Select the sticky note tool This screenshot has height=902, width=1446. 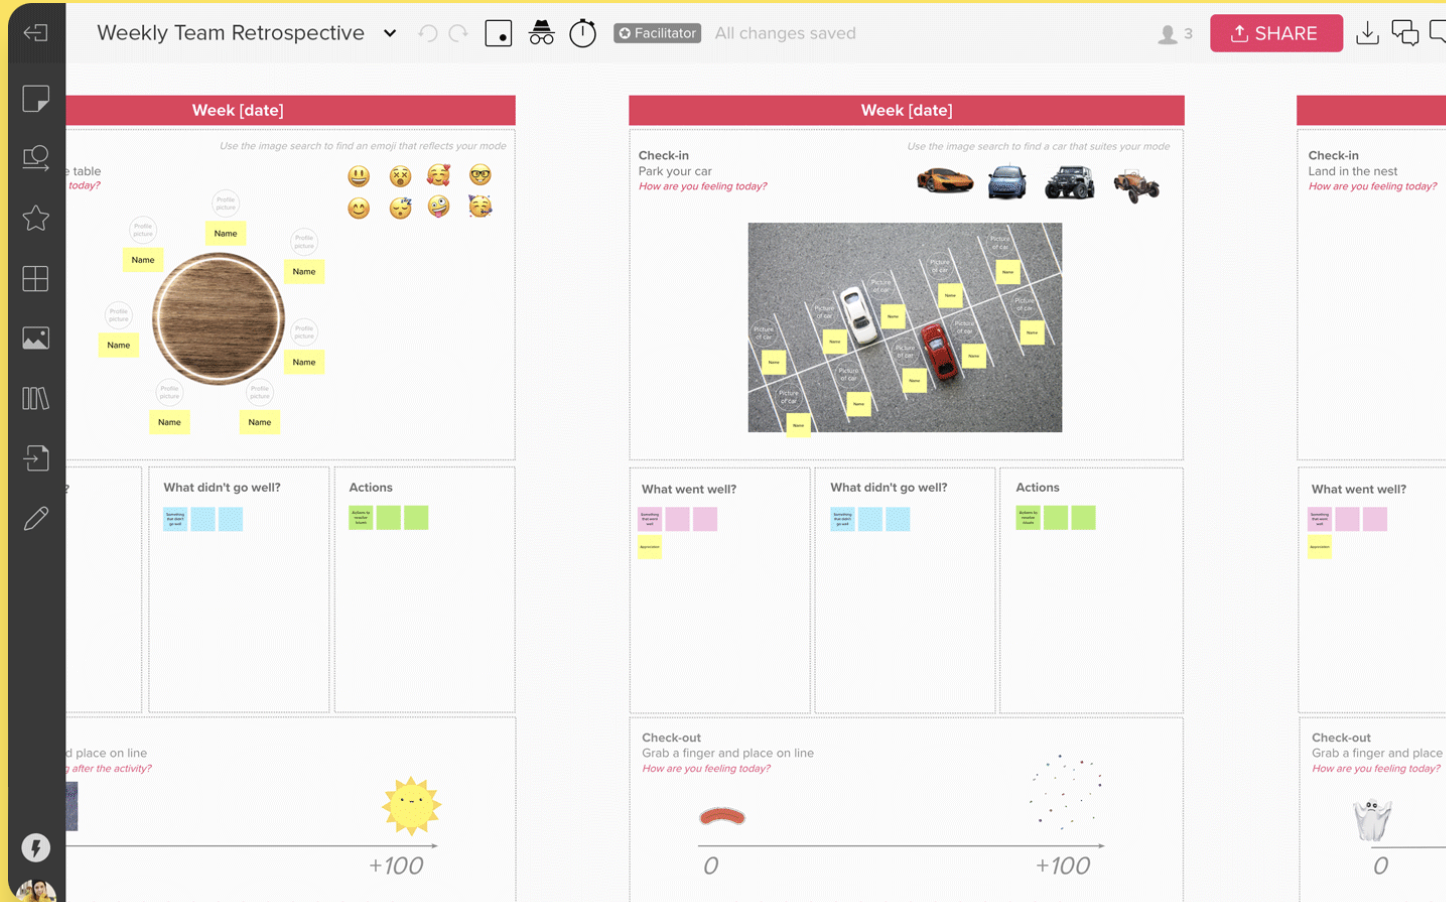(x=36, y=98)
